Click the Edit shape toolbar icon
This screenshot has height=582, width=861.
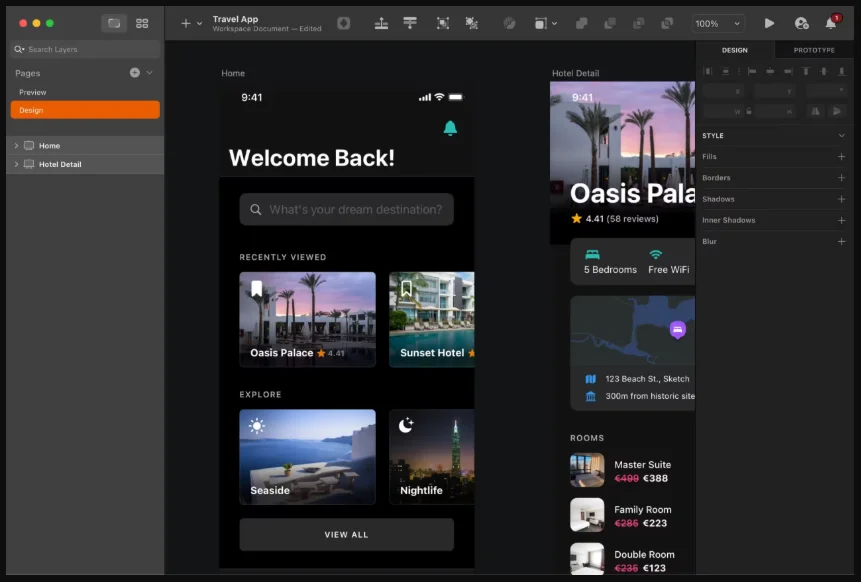(x=509, y=23)
